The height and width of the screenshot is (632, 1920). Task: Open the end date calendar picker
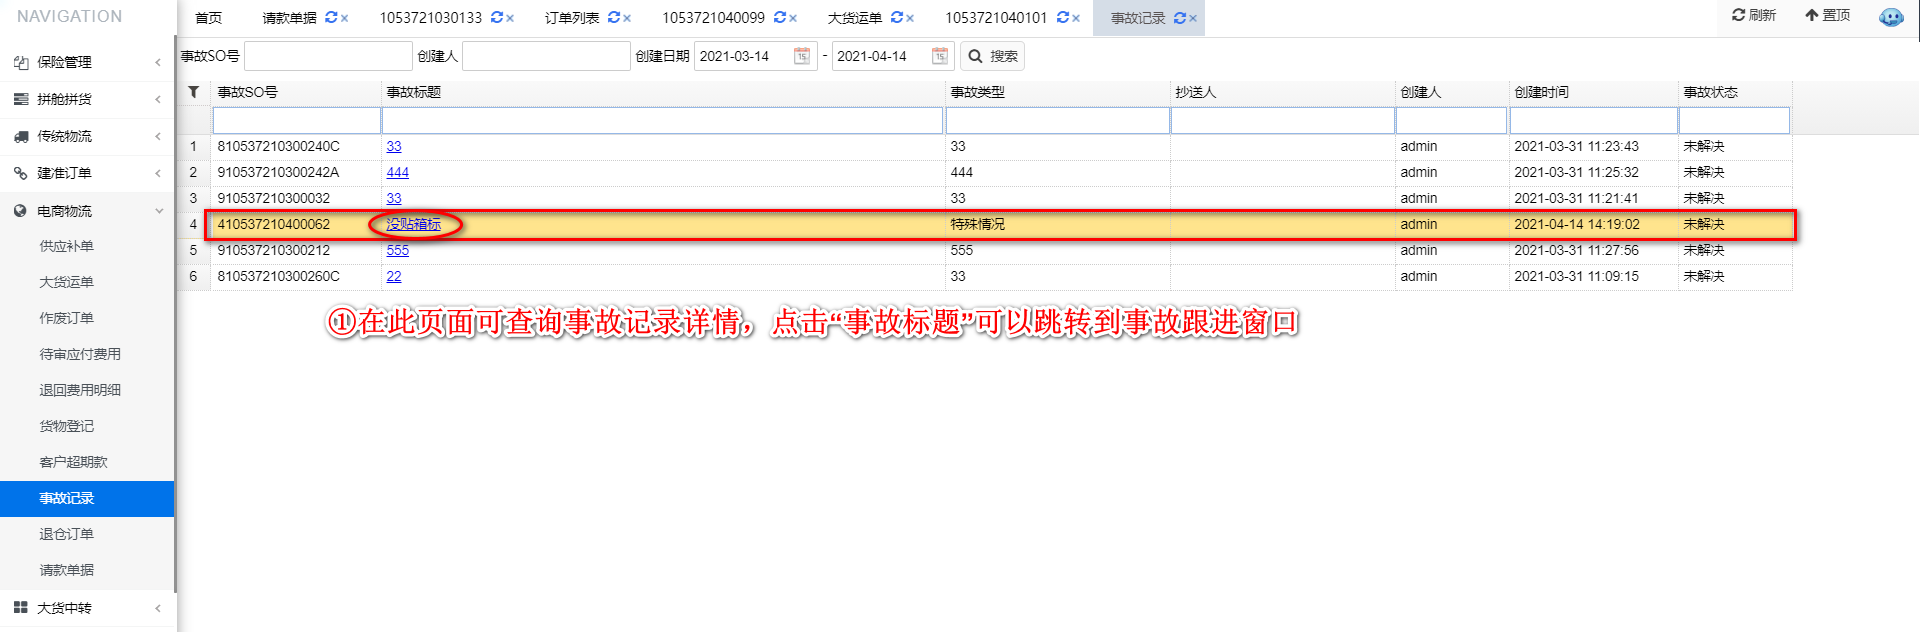[940, 56]
